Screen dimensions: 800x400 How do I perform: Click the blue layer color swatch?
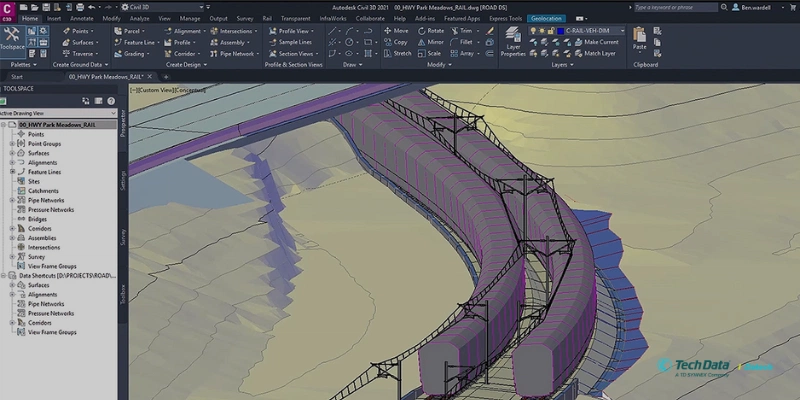pyautogui.click(x=561, y=31)
